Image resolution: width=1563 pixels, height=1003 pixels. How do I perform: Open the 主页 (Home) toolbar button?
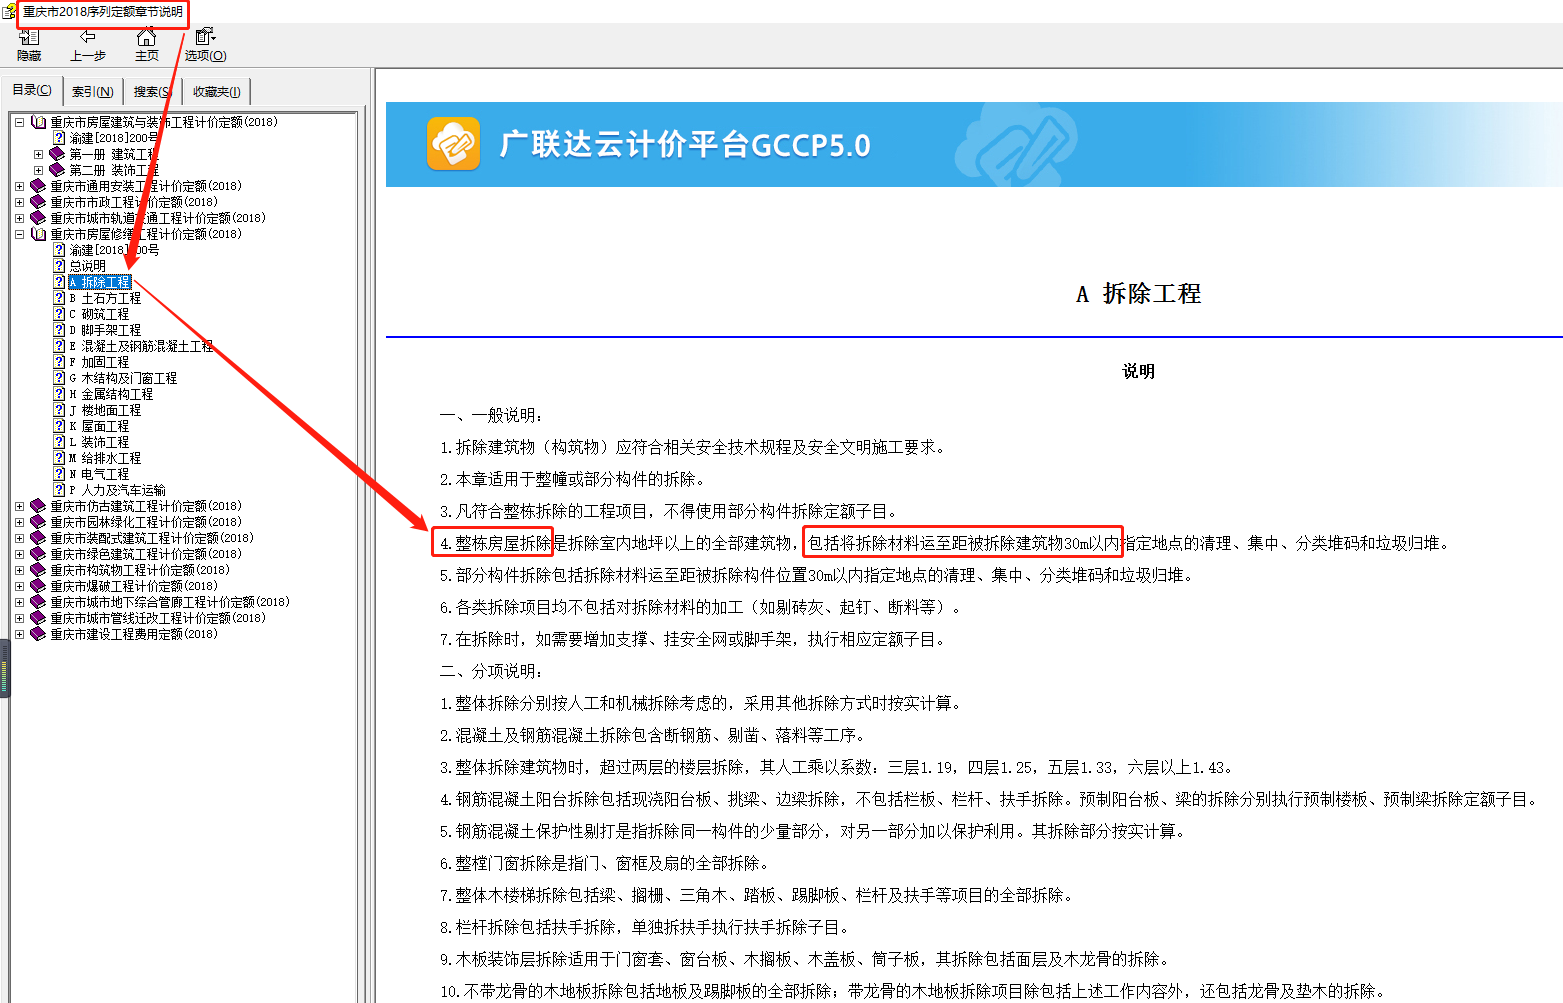(x=147, y=45)
